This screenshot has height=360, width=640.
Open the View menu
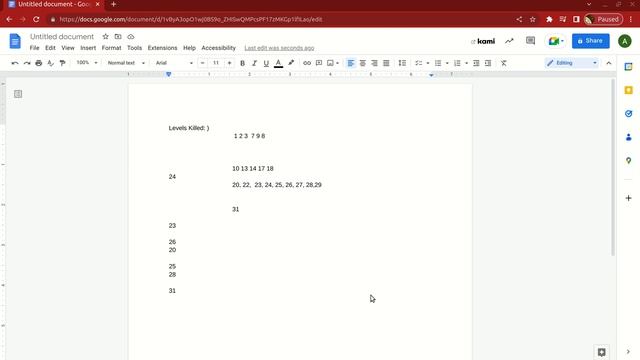(68, 48)
